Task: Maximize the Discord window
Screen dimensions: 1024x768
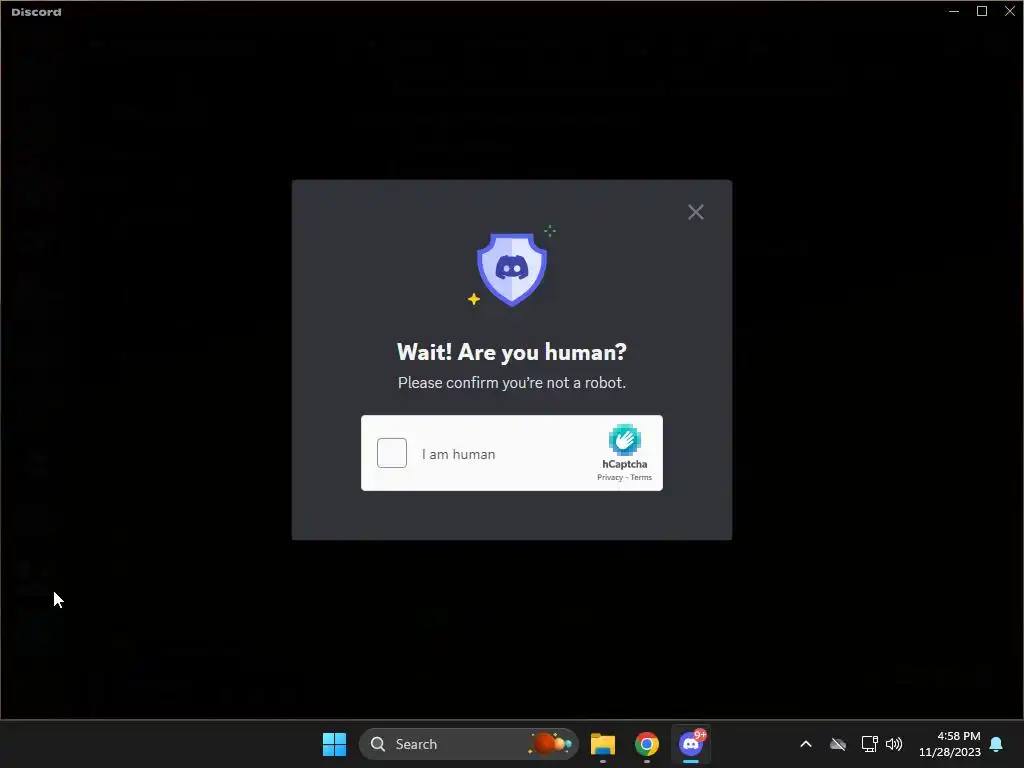Action: coord(982,11)
